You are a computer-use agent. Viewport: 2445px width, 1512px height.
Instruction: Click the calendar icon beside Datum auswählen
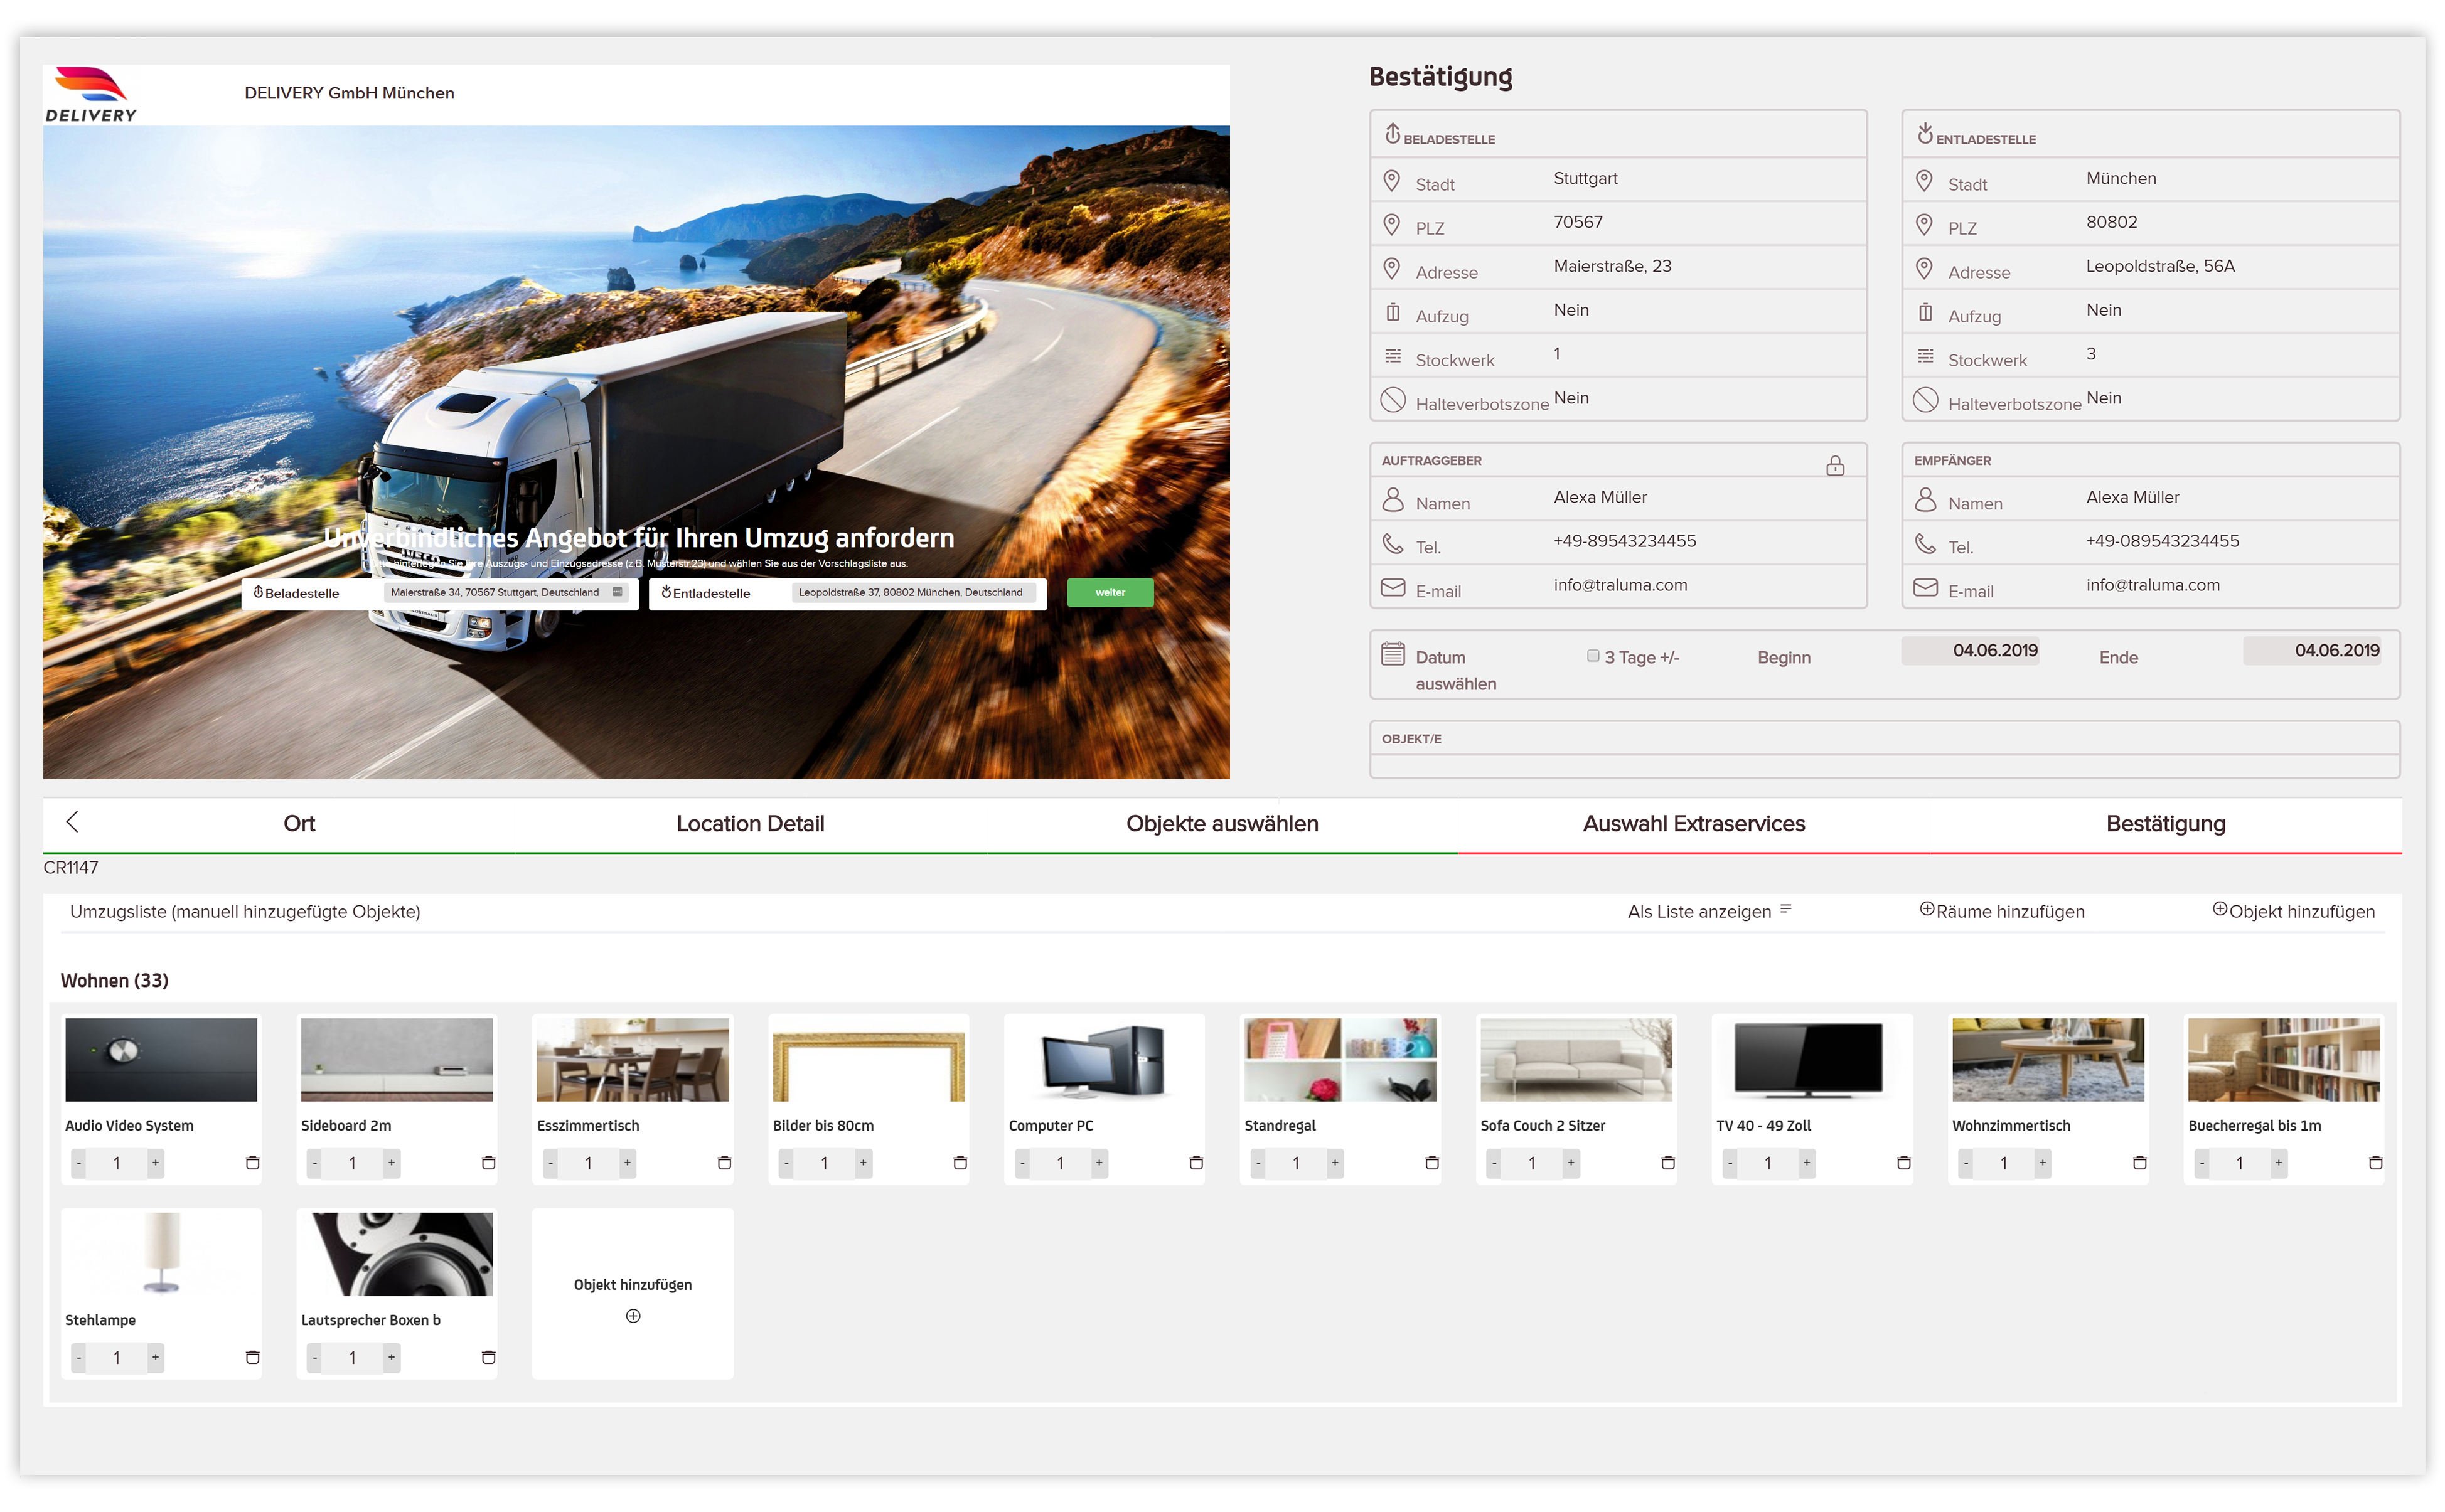1393,654
